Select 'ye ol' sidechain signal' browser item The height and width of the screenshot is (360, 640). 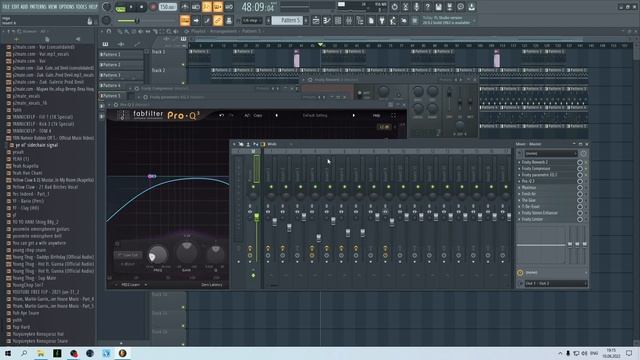coord(36,145)
